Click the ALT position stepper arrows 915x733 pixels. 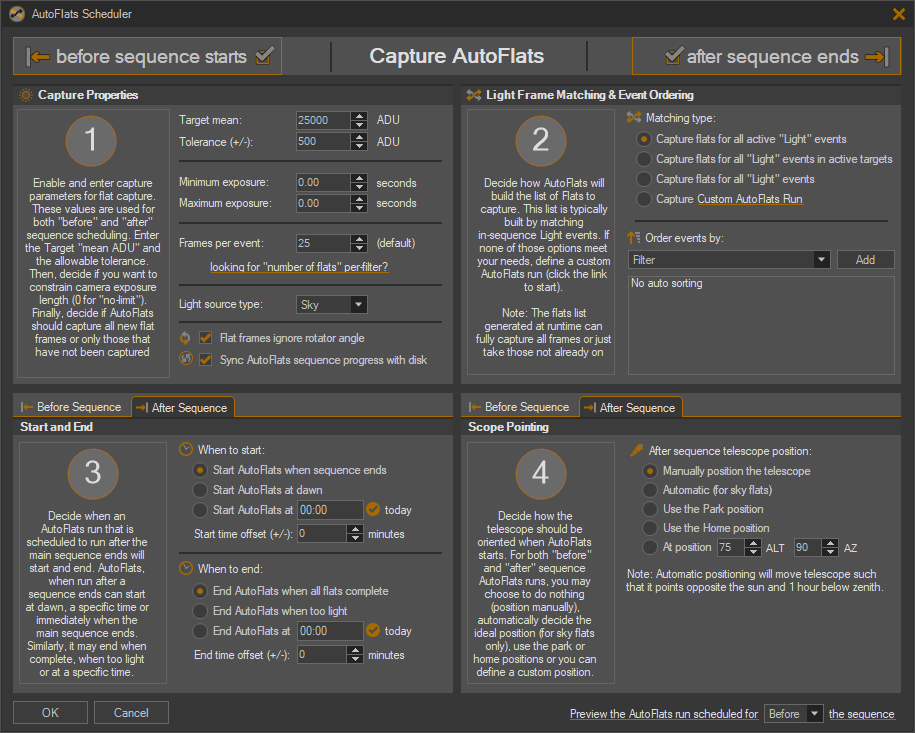(753, 547)
